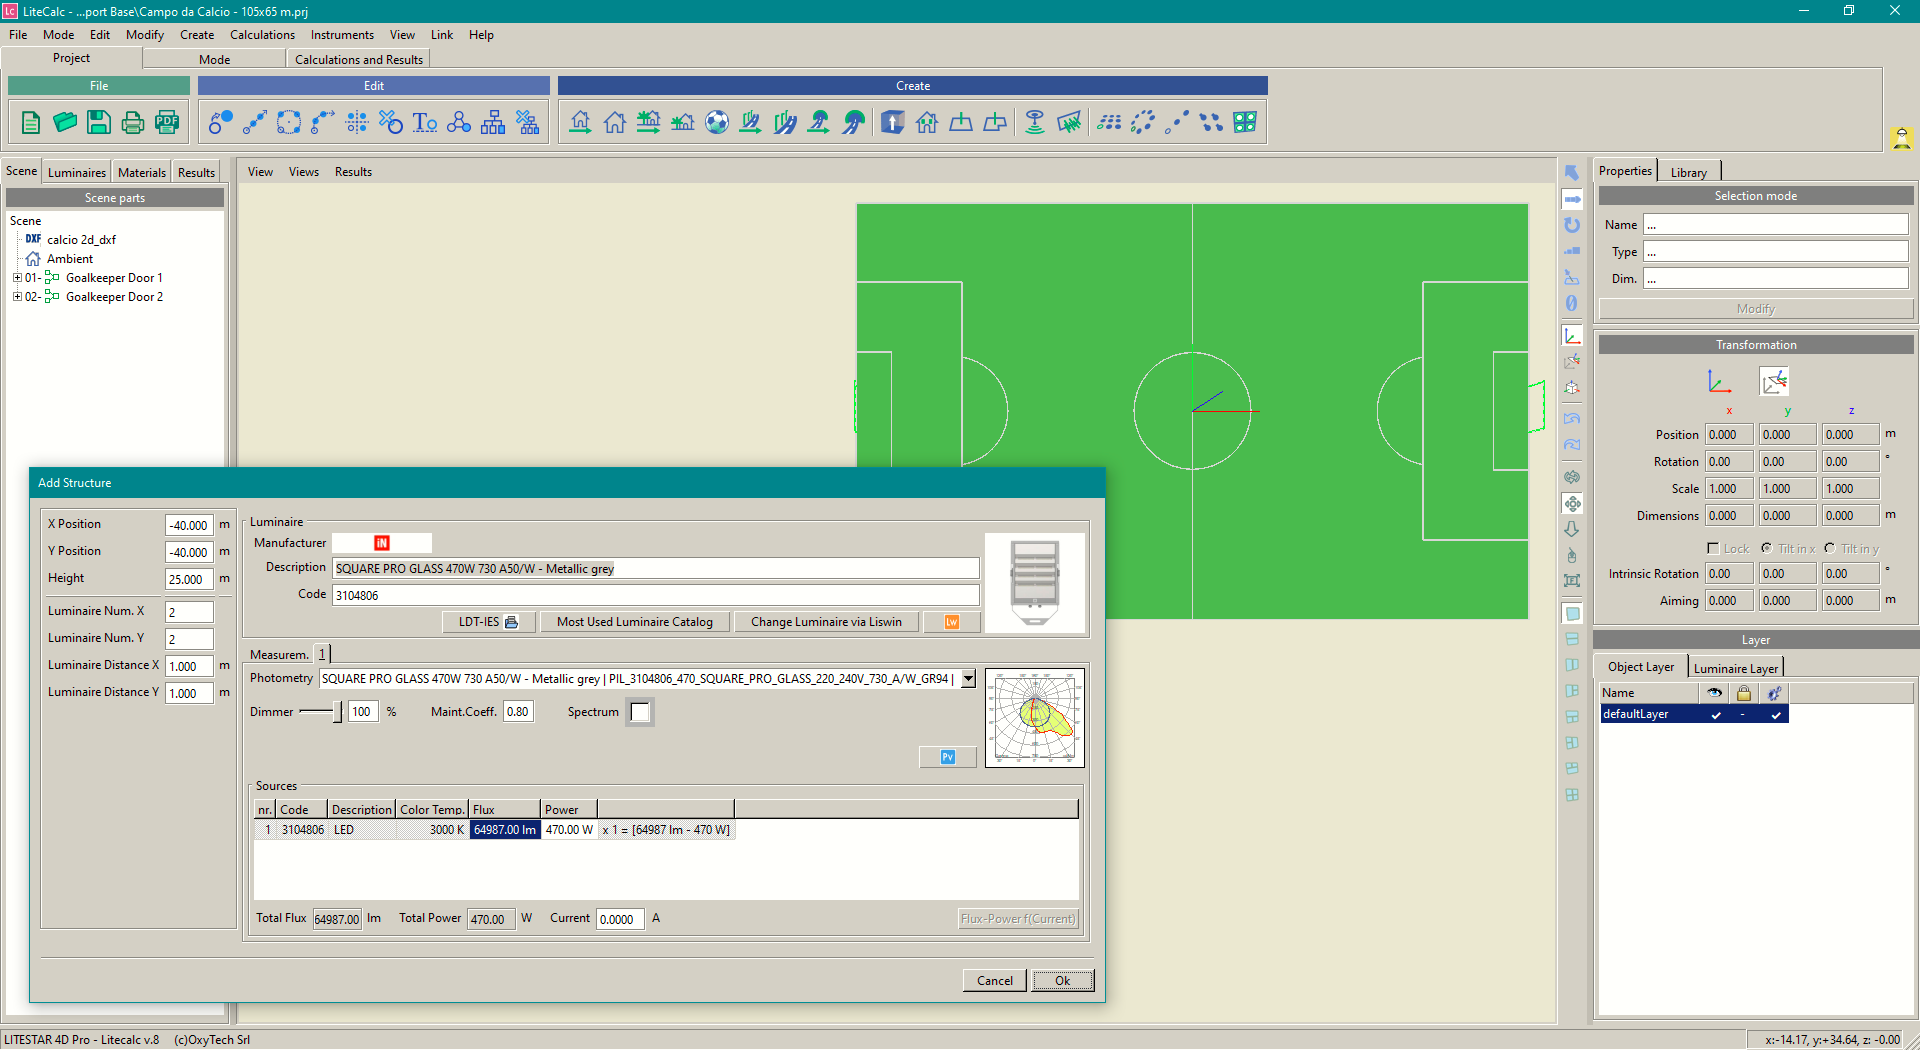This screenshot has height=1050, width=1920.
Task: Toggle the gear column checkmark for defaultLayer
Action: 1776,715
